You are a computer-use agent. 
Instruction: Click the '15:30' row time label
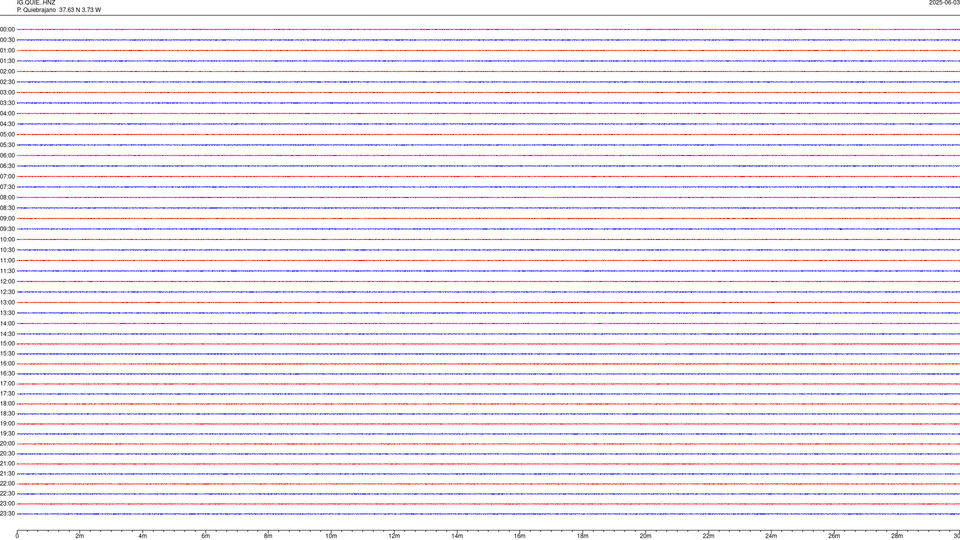pos(7,353)
